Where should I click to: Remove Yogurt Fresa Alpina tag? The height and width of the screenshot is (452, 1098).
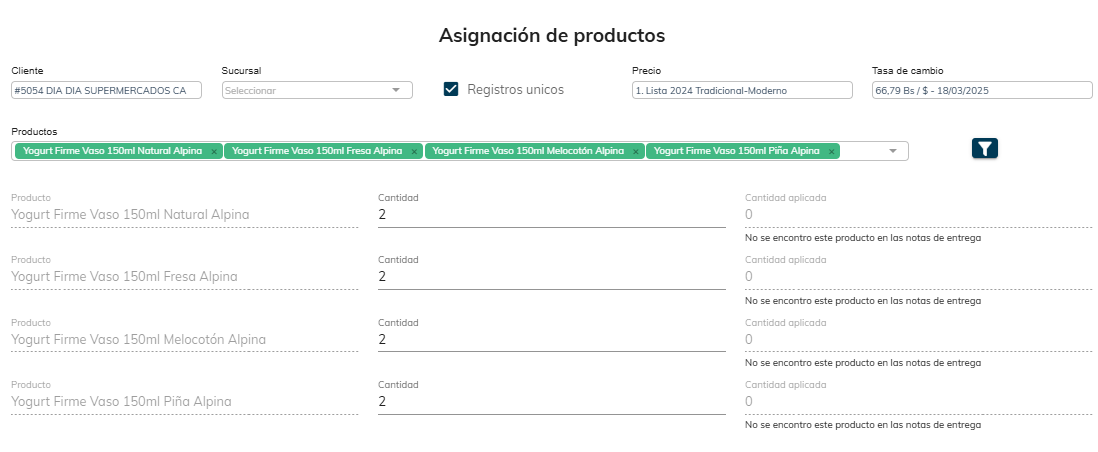414,152
